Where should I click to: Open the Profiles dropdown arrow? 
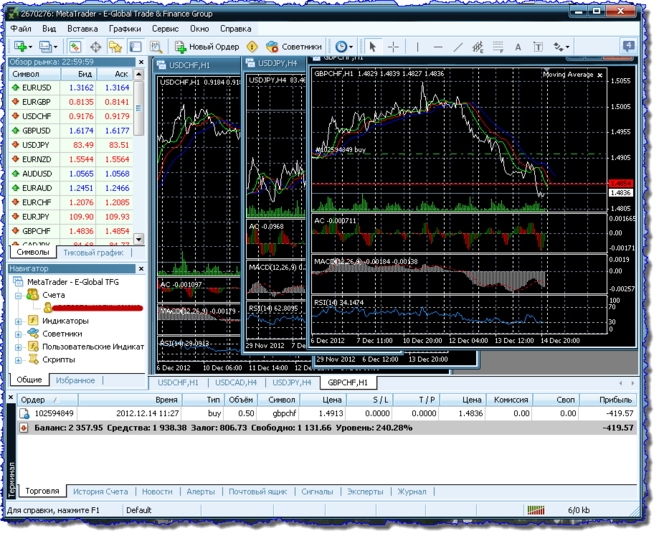tap(55, 47)
